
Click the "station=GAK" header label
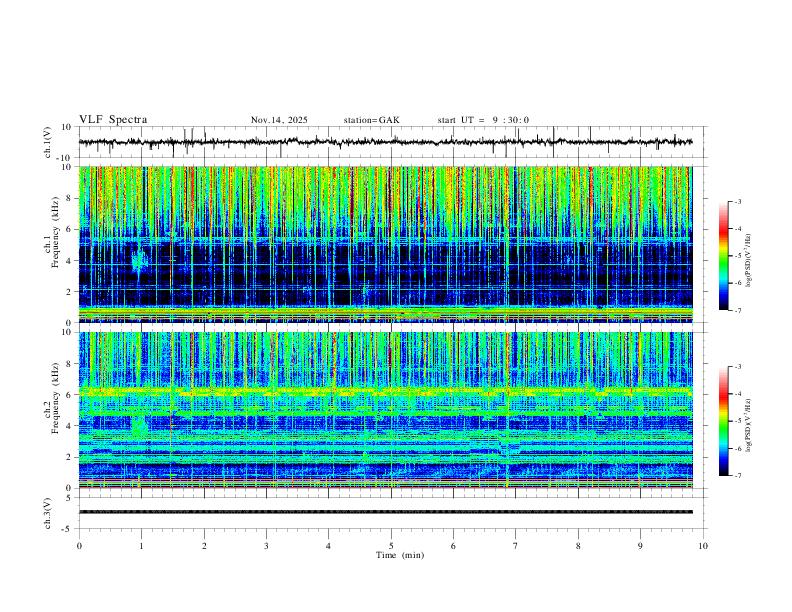tap(371, 120)
